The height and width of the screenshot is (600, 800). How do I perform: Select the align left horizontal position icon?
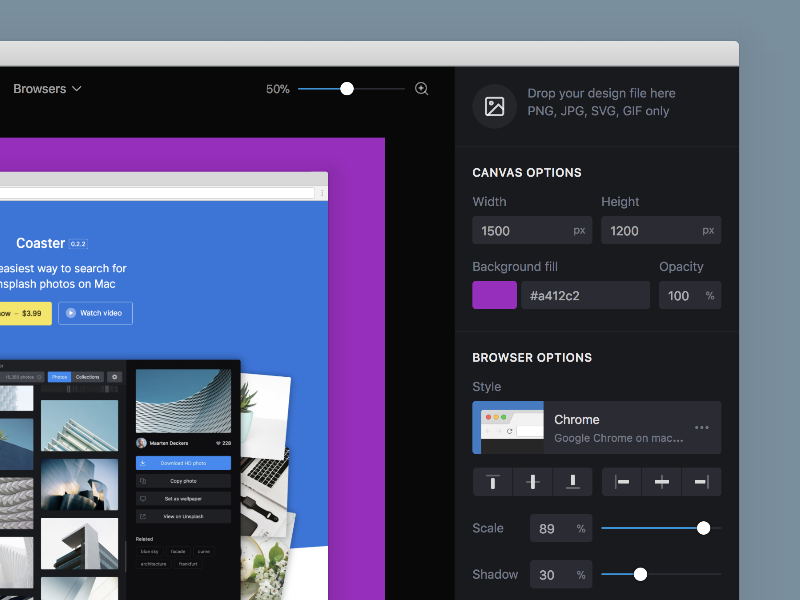621,481
